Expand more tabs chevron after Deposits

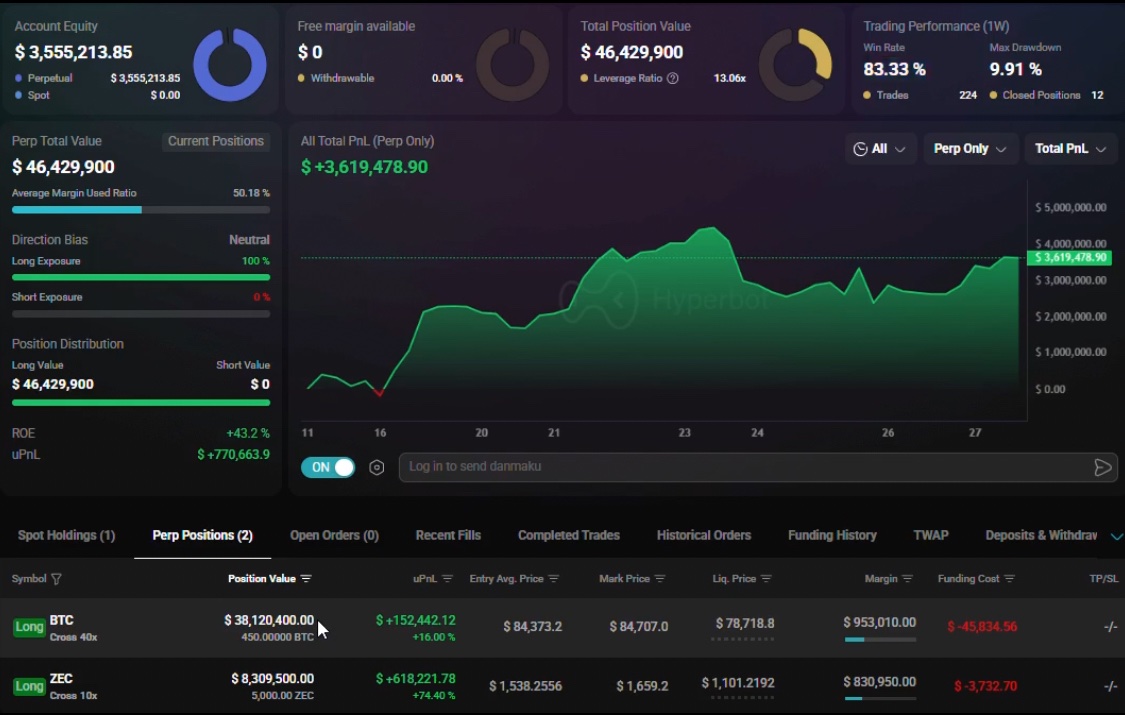pyautogui.click(x=1116, y=536)
